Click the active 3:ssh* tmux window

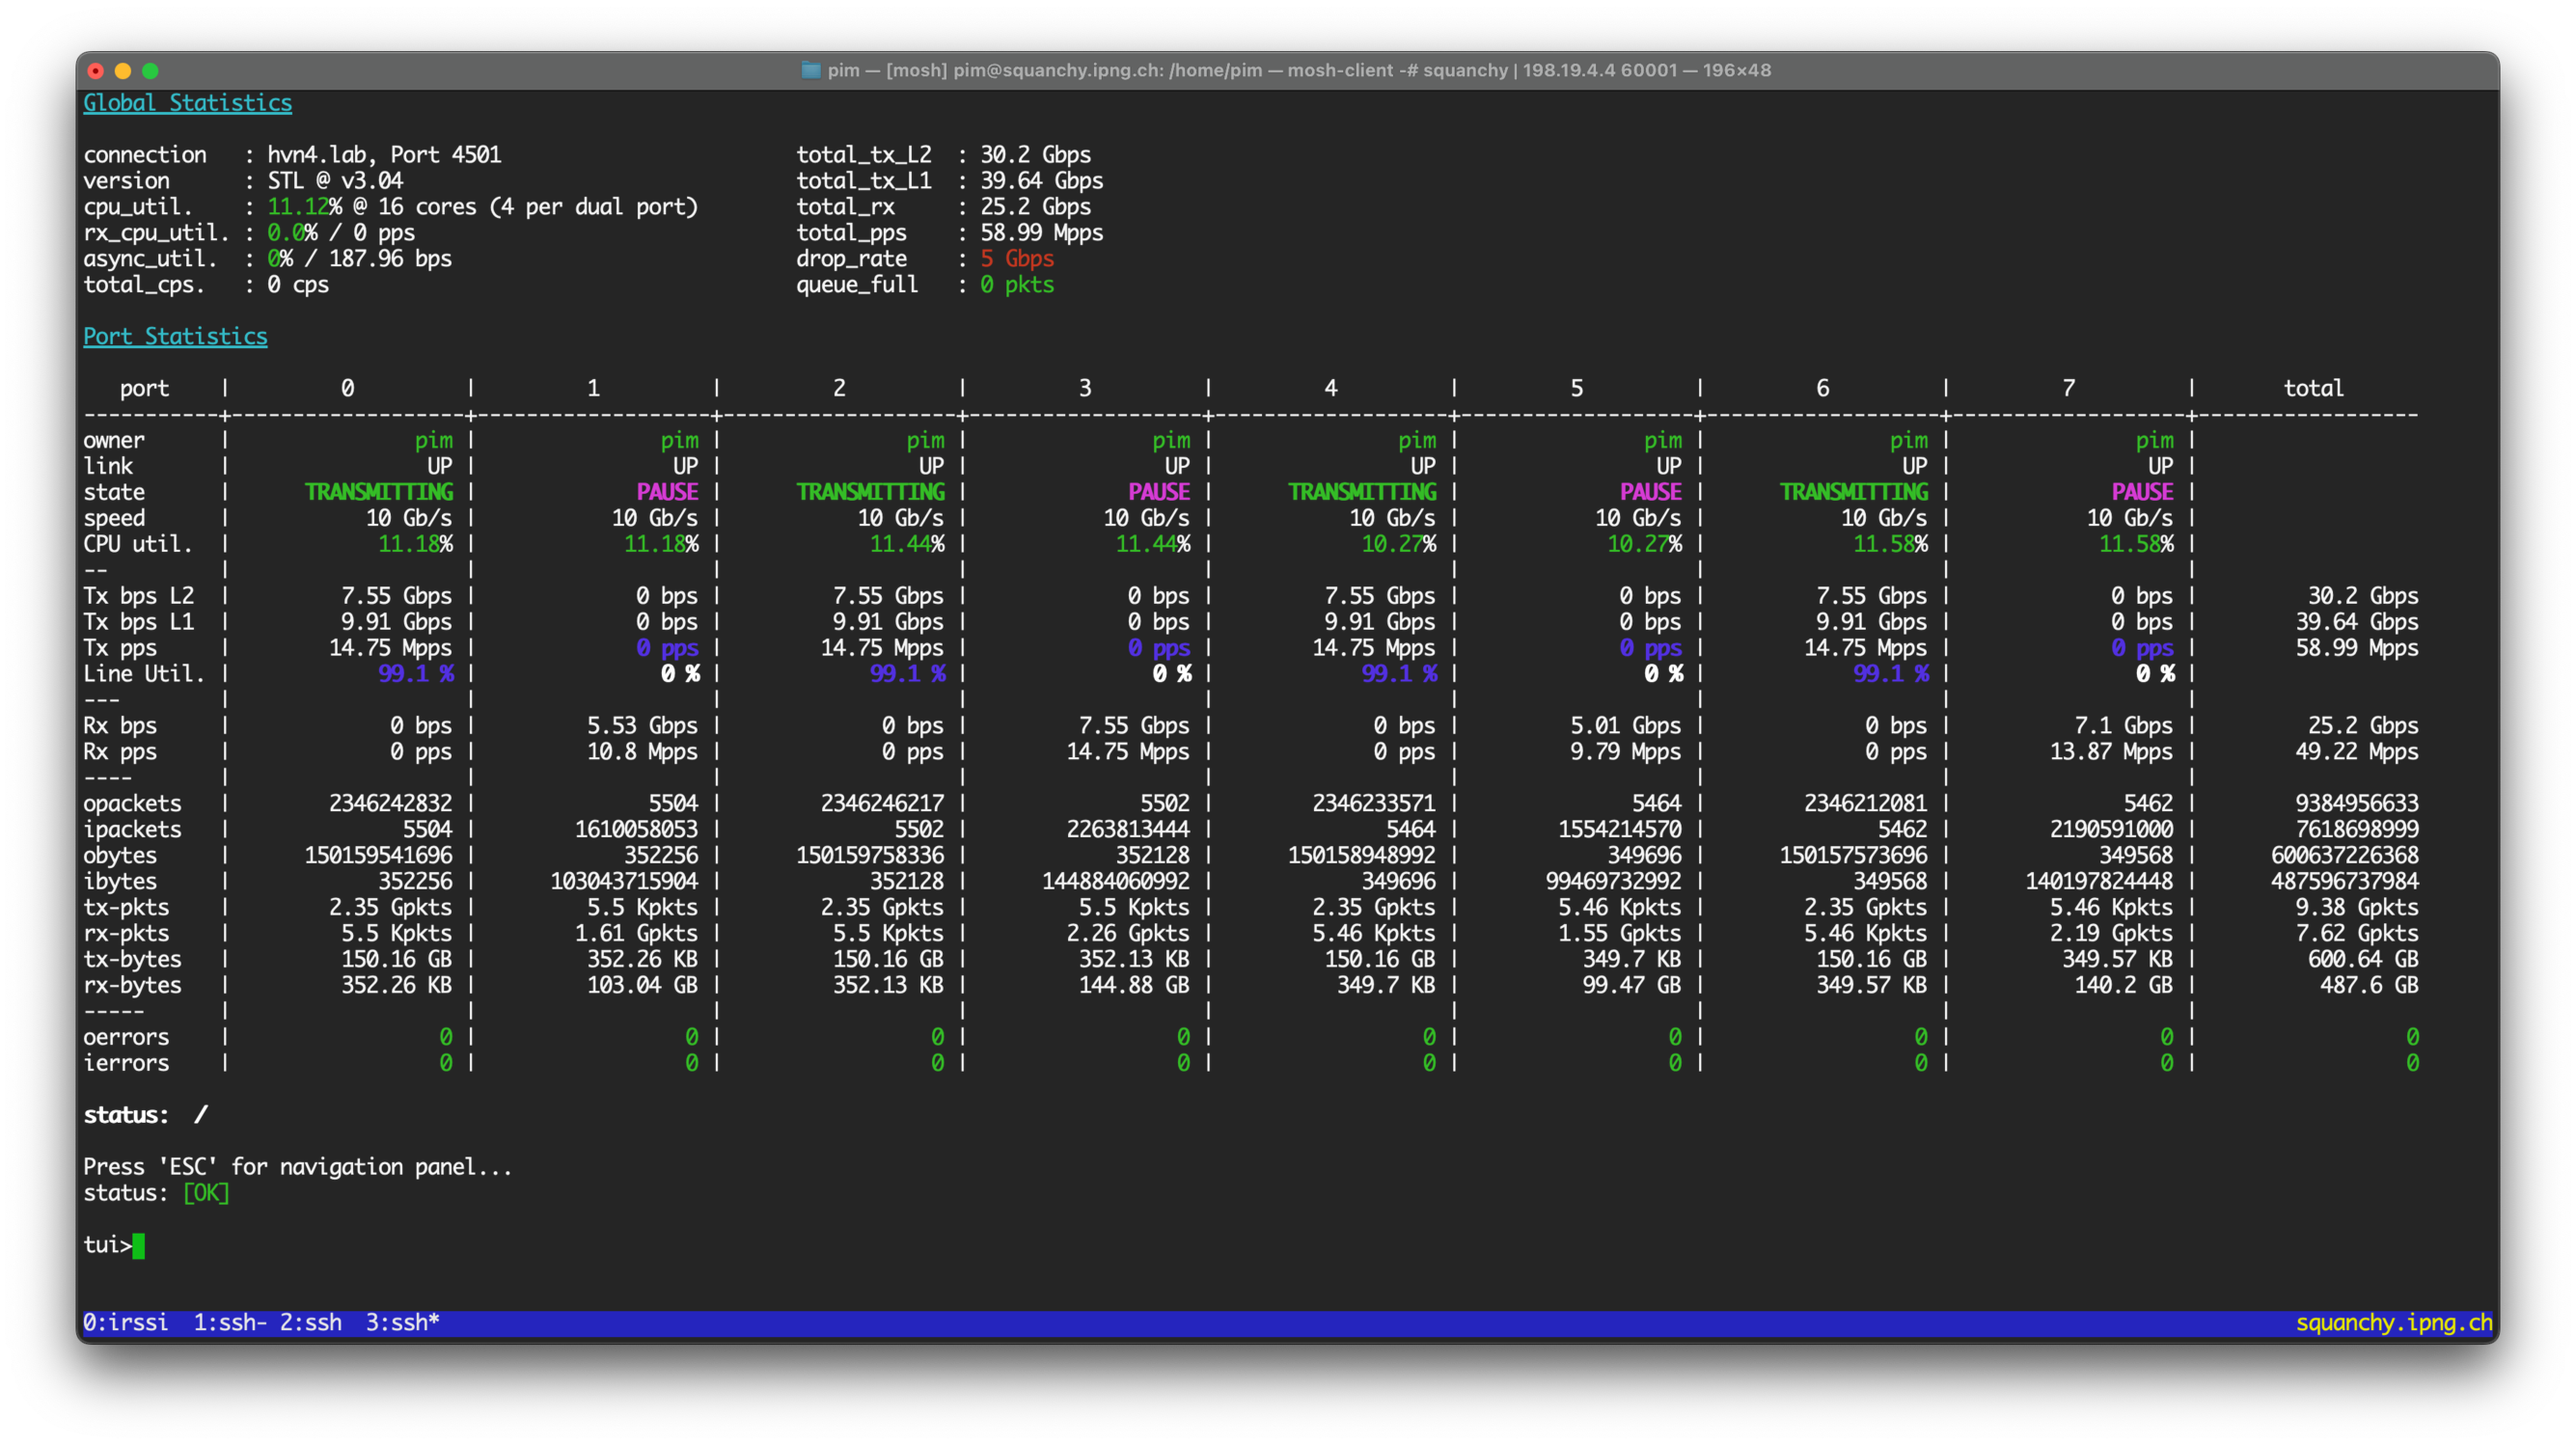pos(402,1322)
